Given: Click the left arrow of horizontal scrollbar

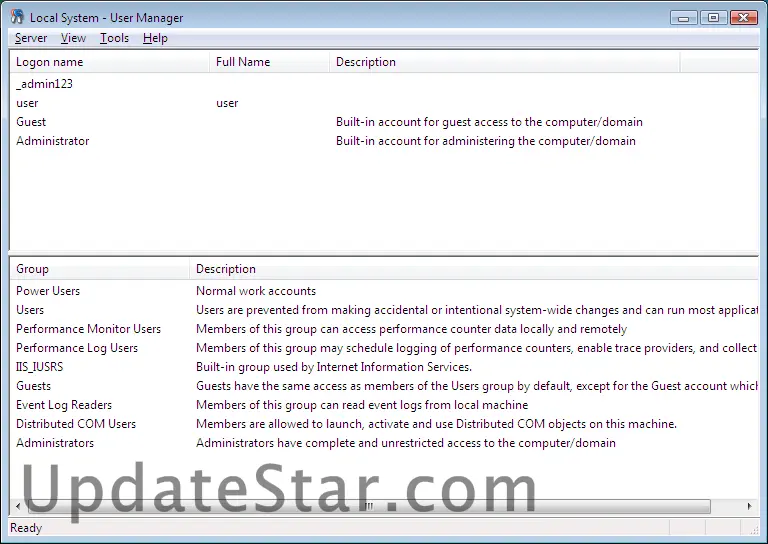Looking at the screenshot, I should coord(18,506).
